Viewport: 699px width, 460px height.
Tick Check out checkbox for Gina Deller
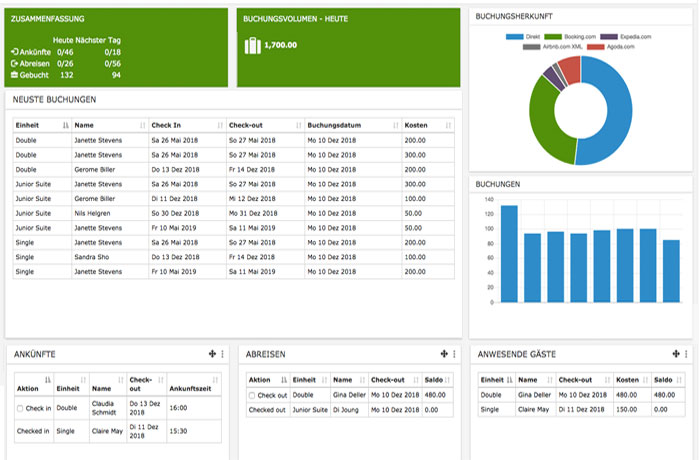click(252, 395)
